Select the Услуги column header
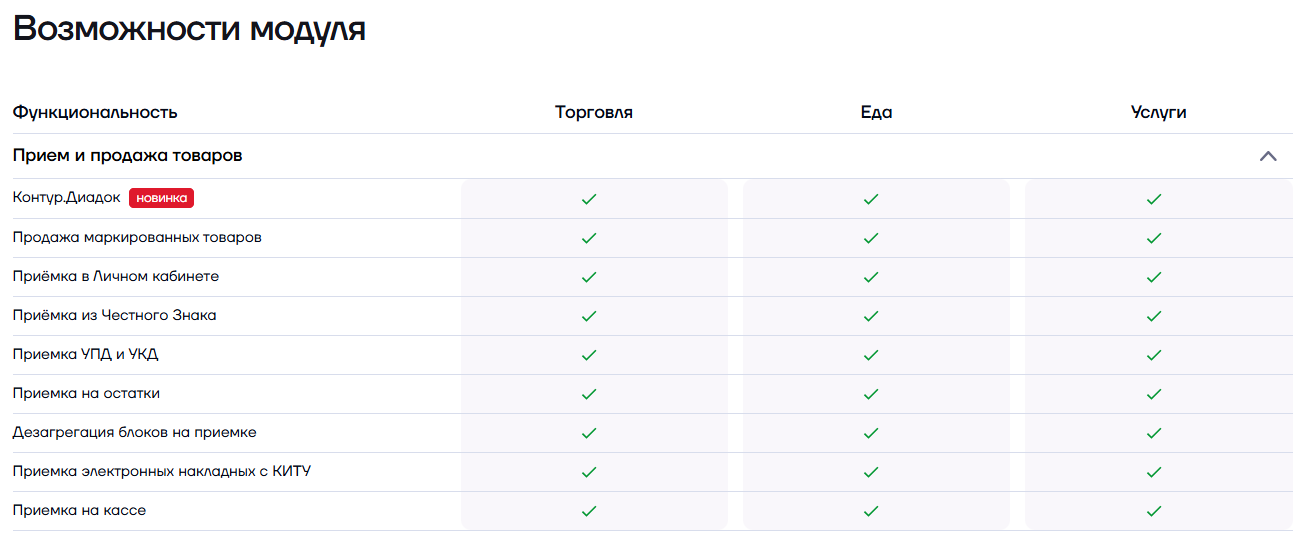Image resolution: width=1305 pixels, height=542 pixels. point(1158,112)
